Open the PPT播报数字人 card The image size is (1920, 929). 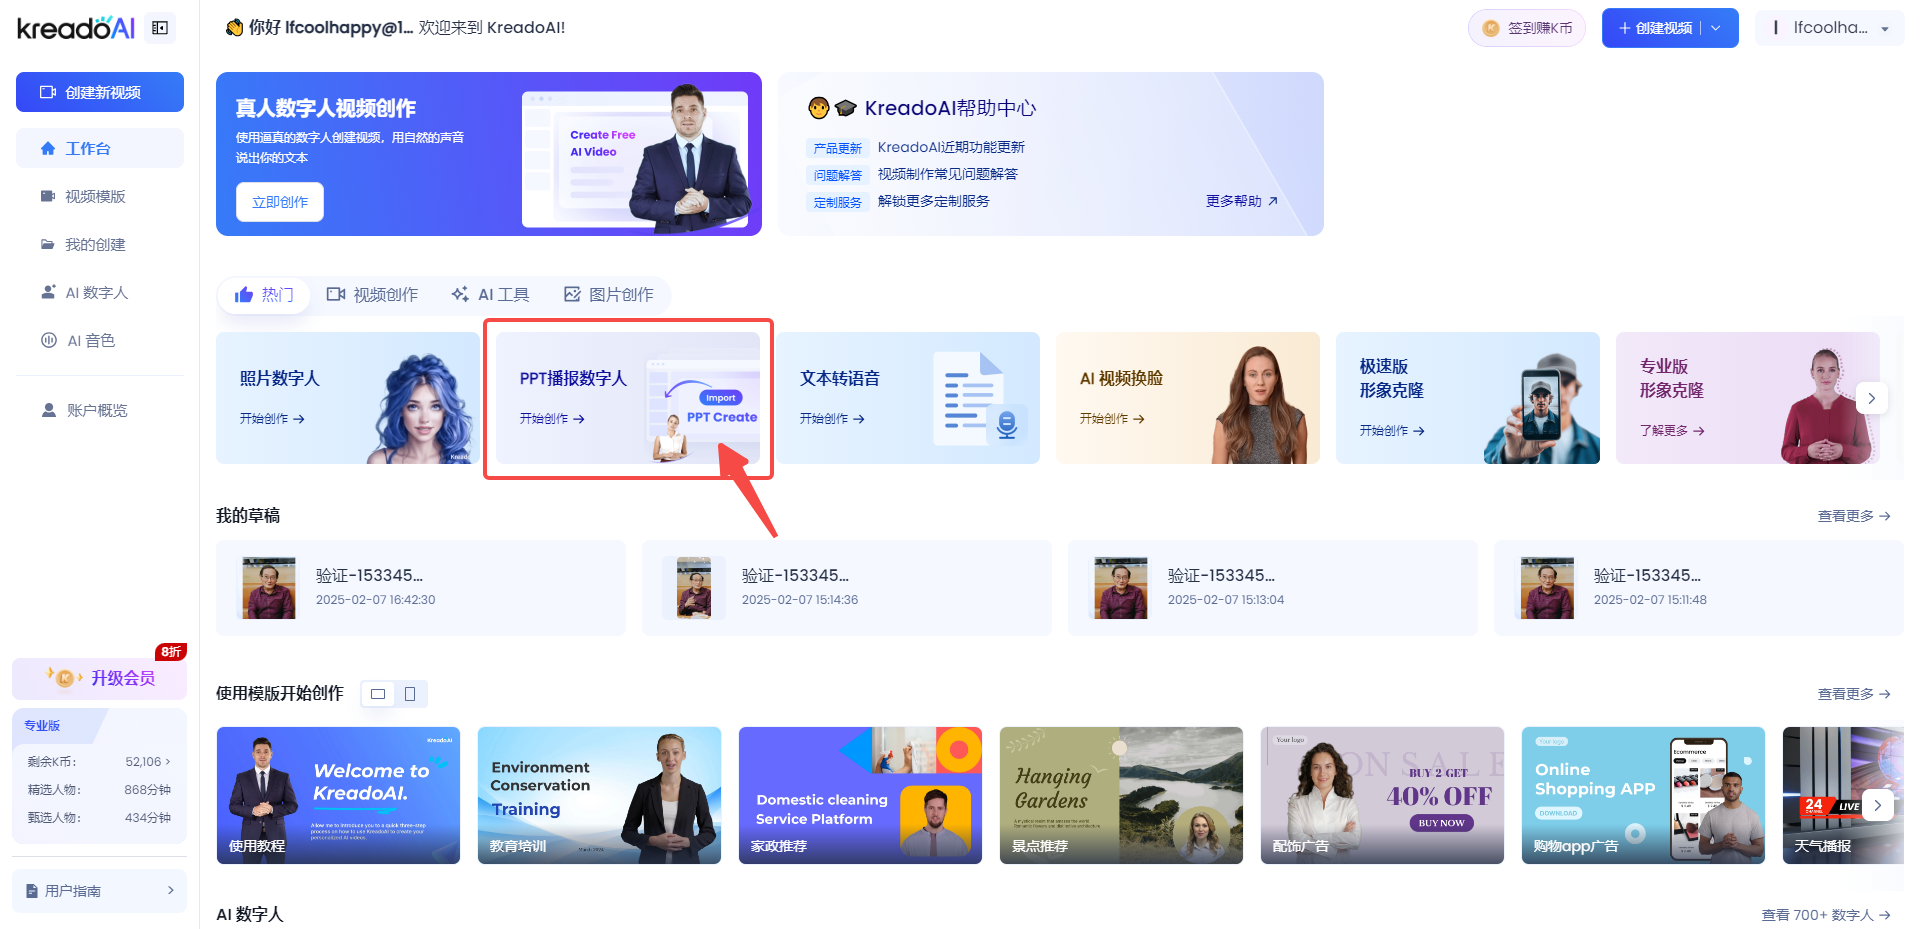(627, 398)
